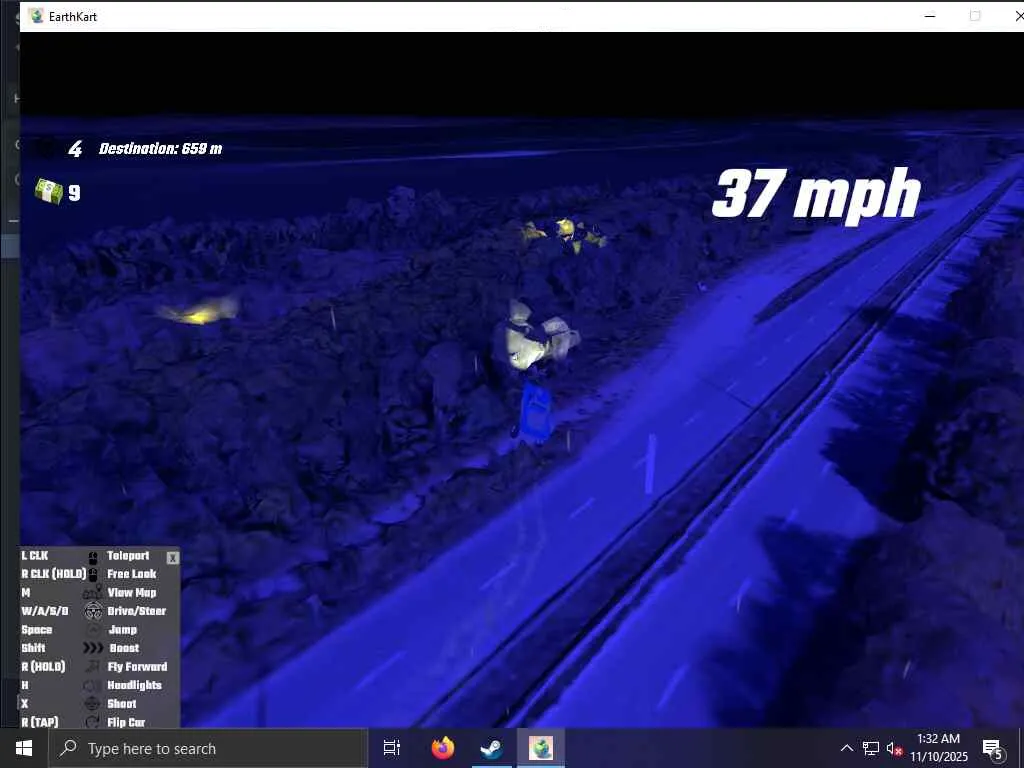Click the "EarthKart" window title text
1024x768 pixels.
pyautogui.click(x=72, y=17)
